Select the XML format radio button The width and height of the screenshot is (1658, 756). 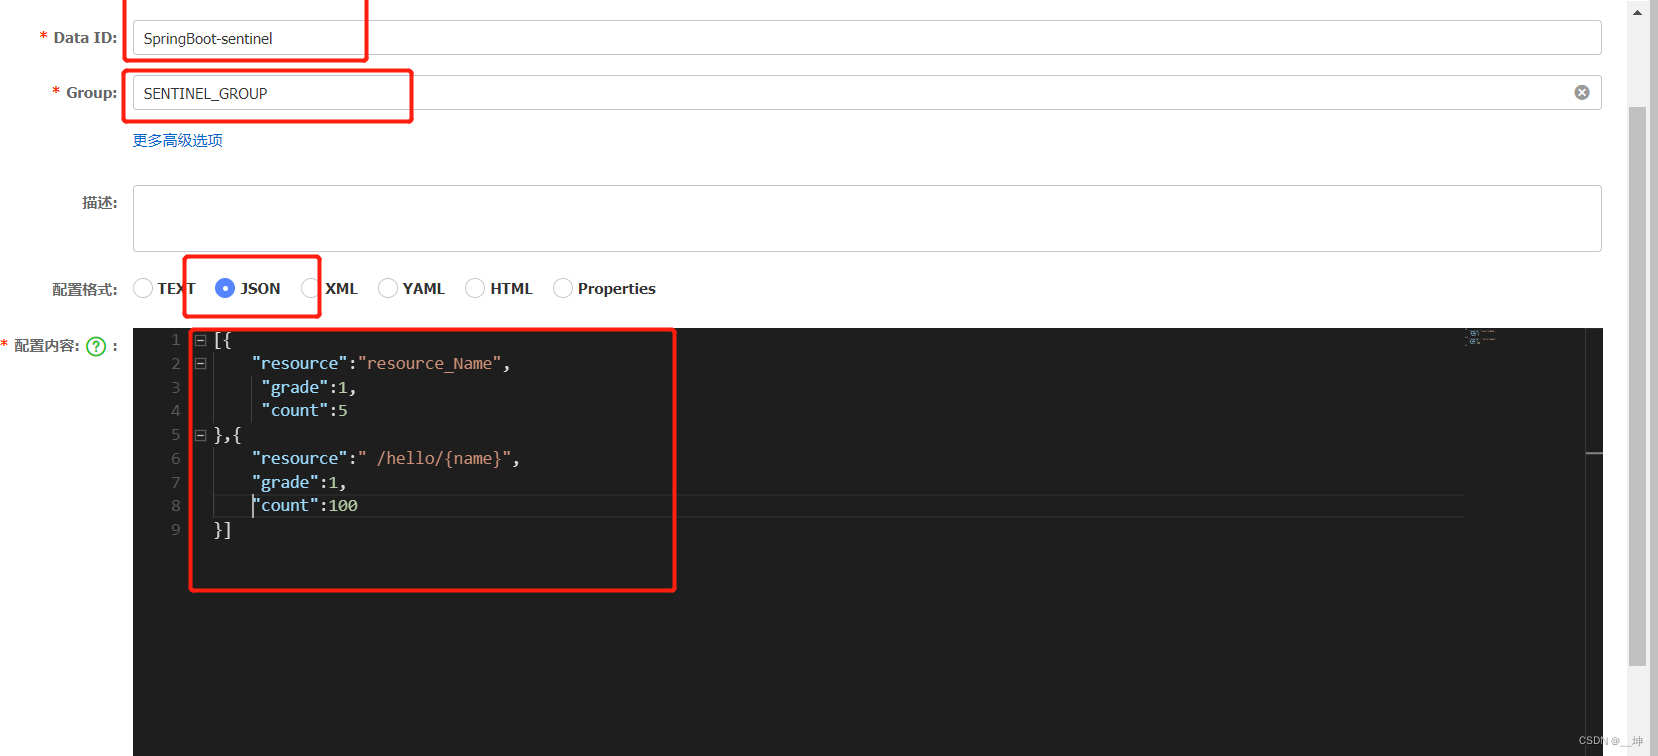(x=310, y=288)
